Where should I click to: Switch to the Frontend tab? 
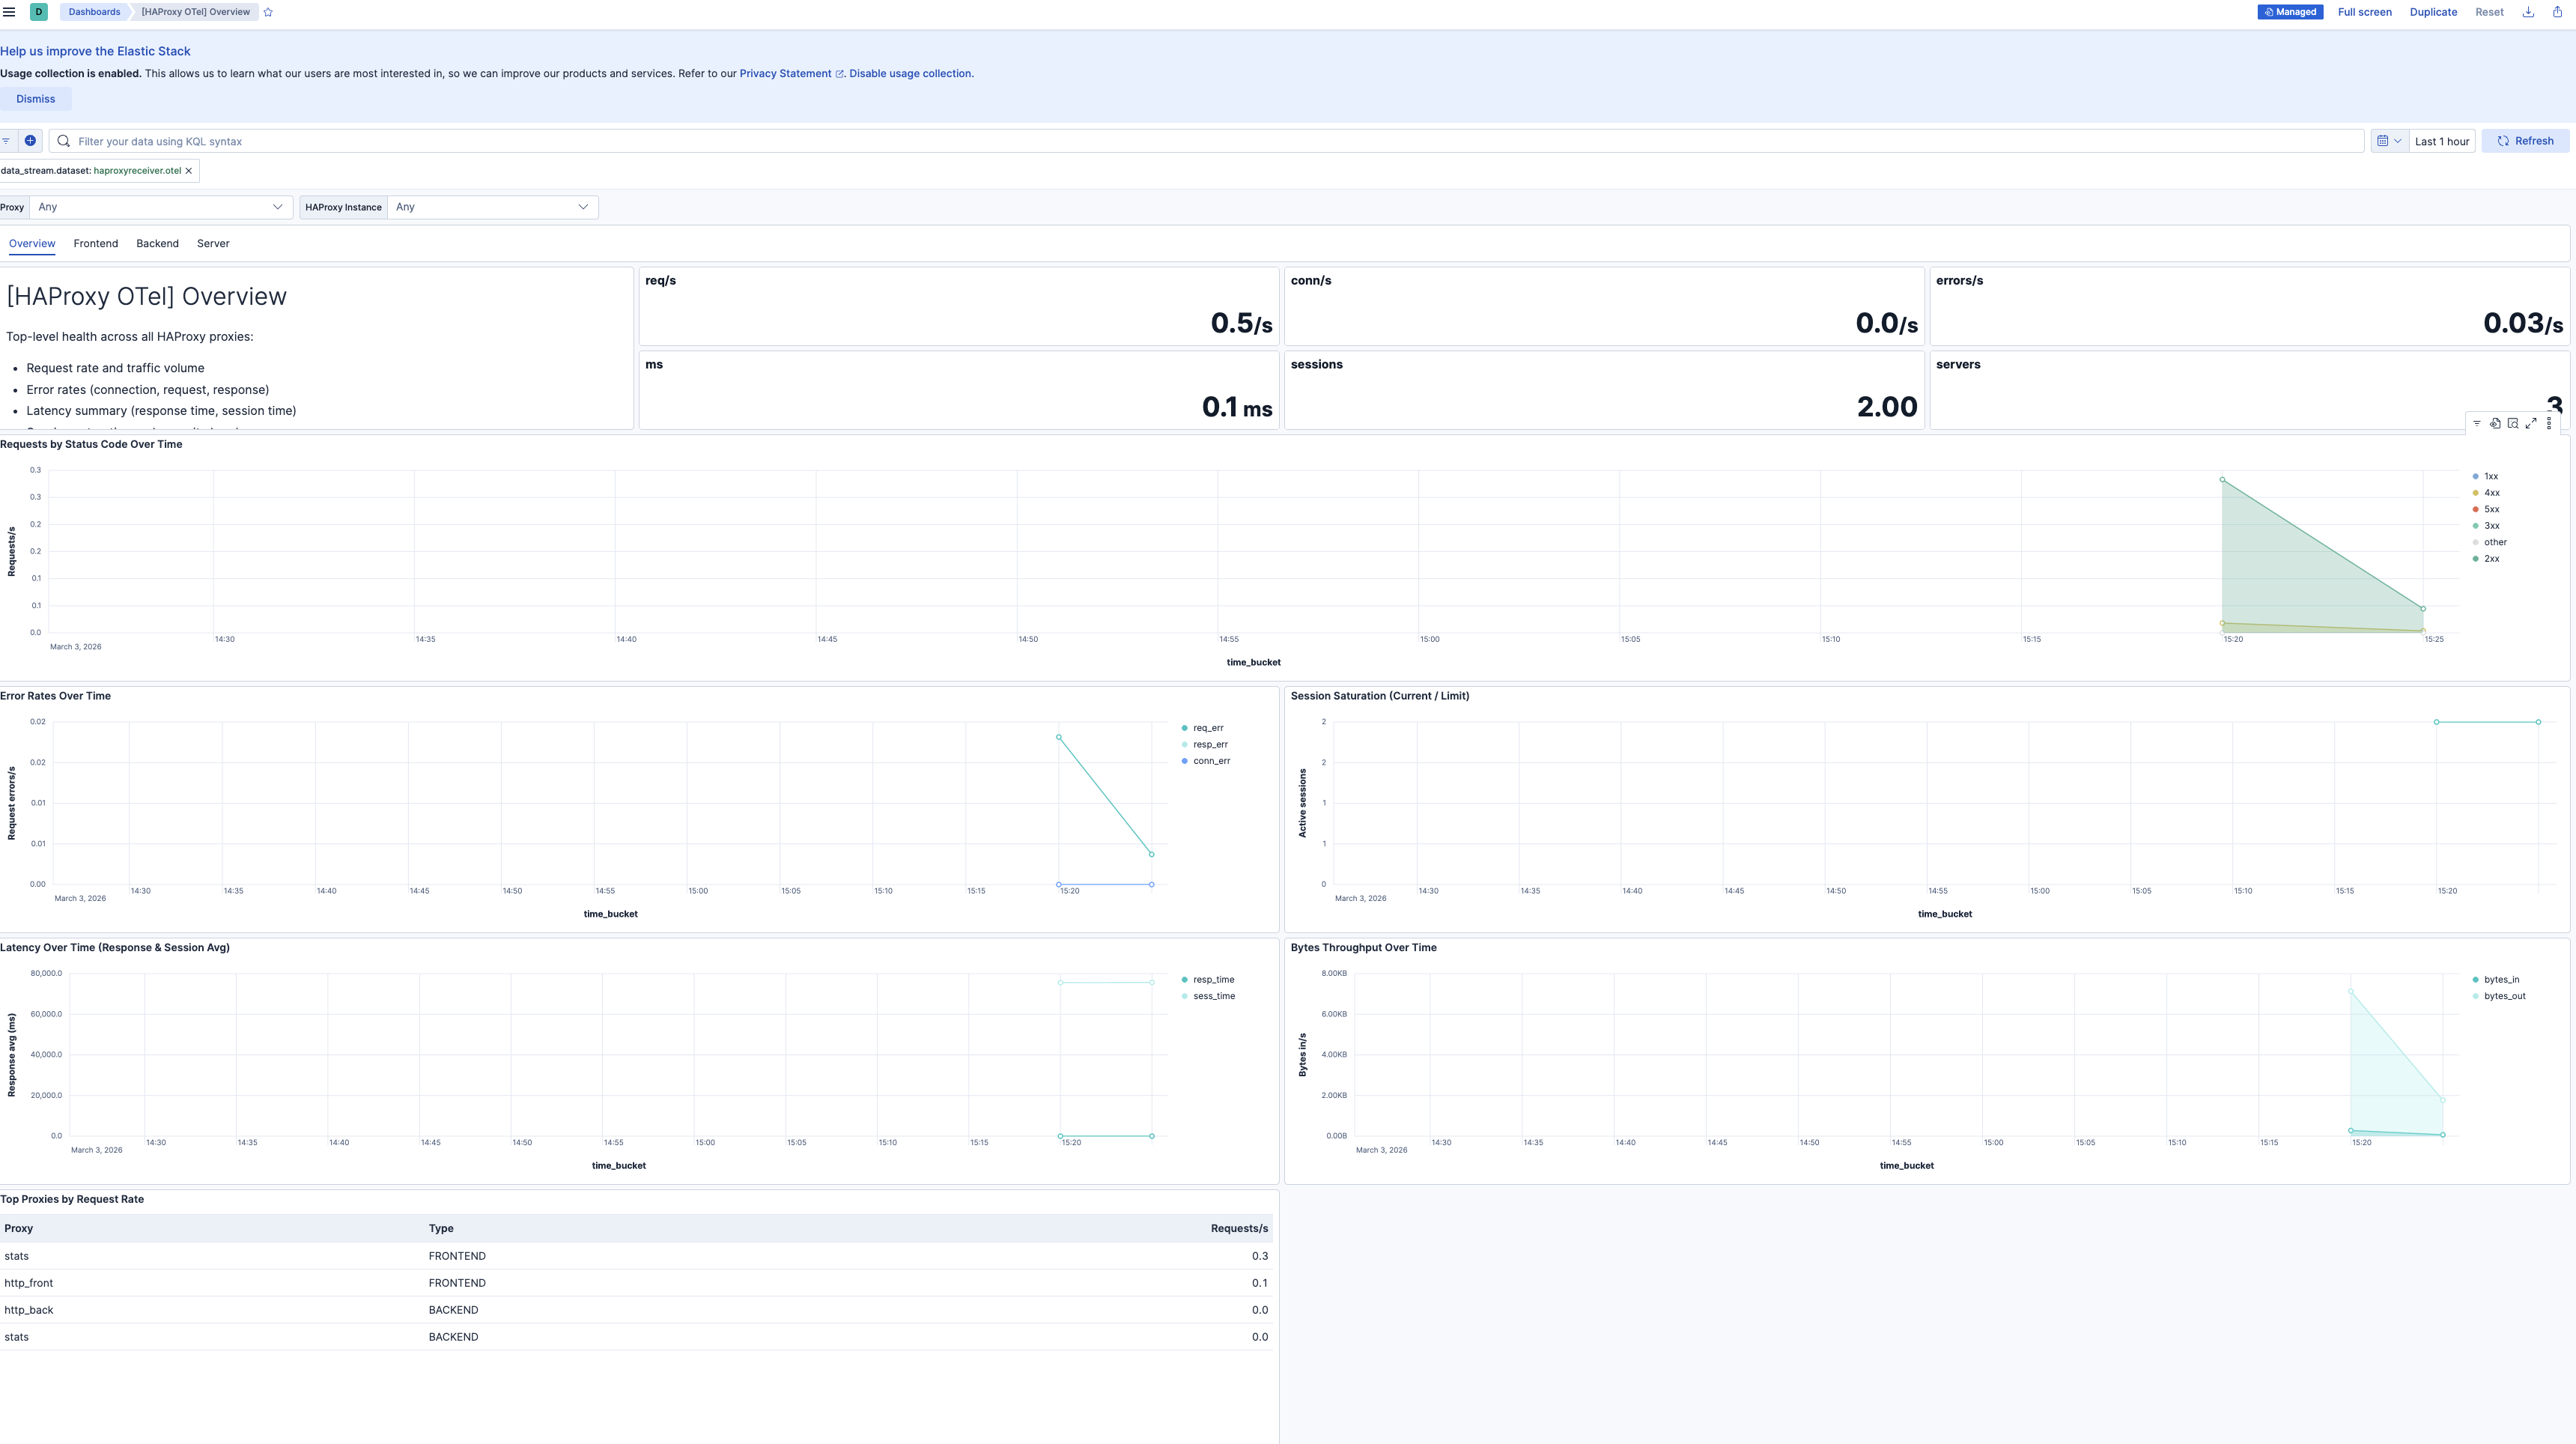tap(96, 243)
